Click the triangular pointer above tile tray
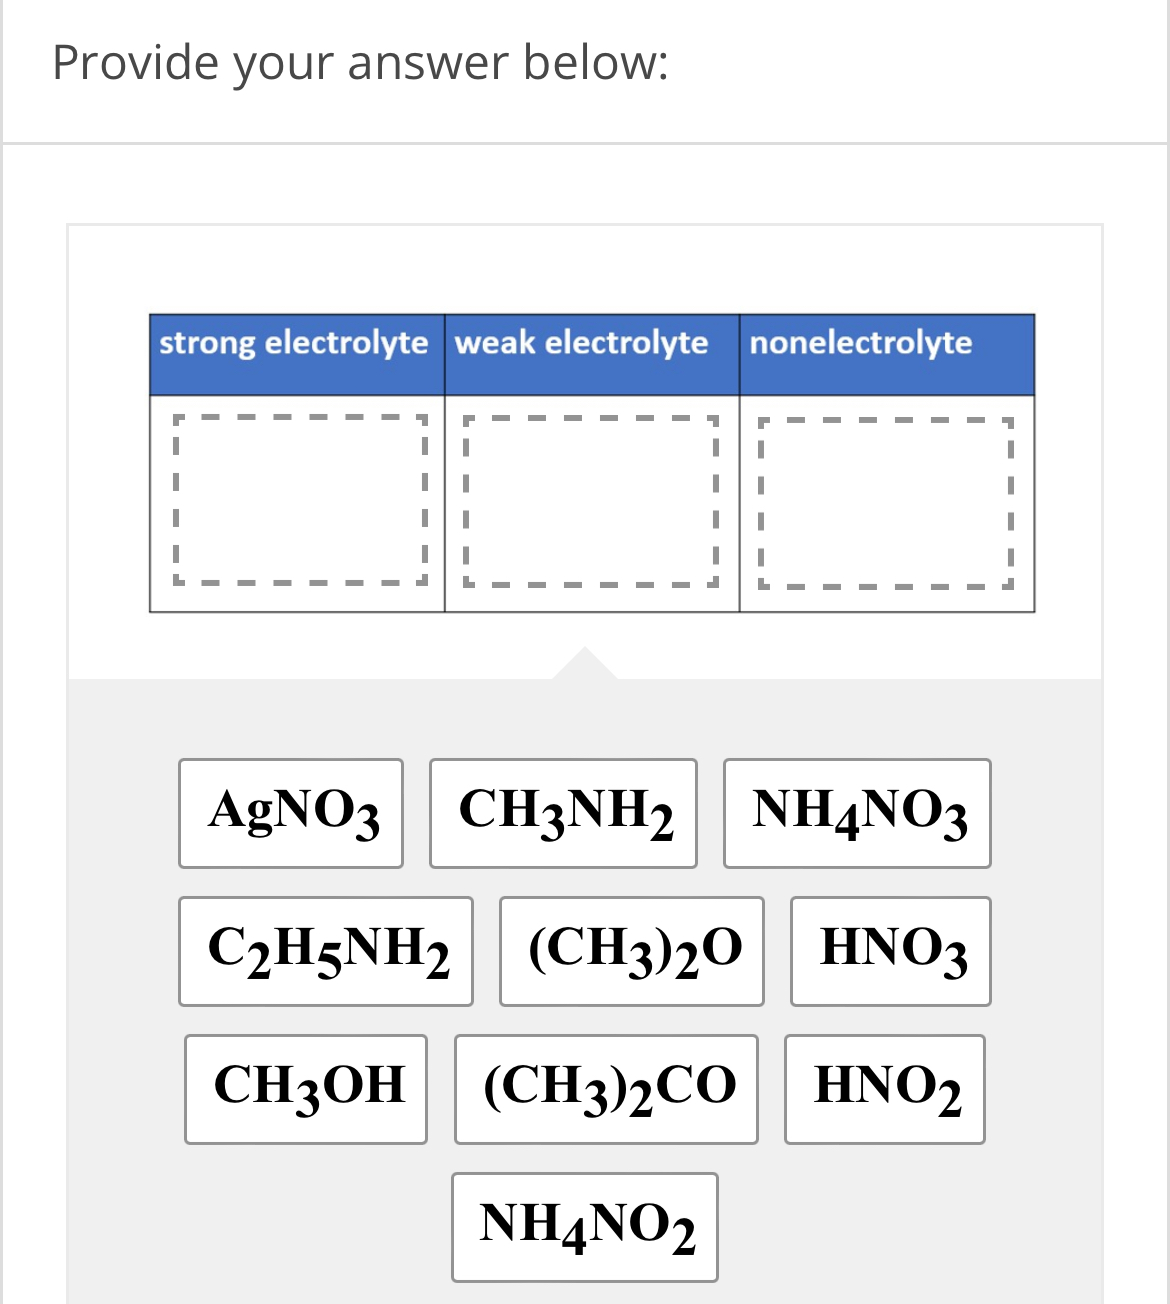 coord(585,664)
